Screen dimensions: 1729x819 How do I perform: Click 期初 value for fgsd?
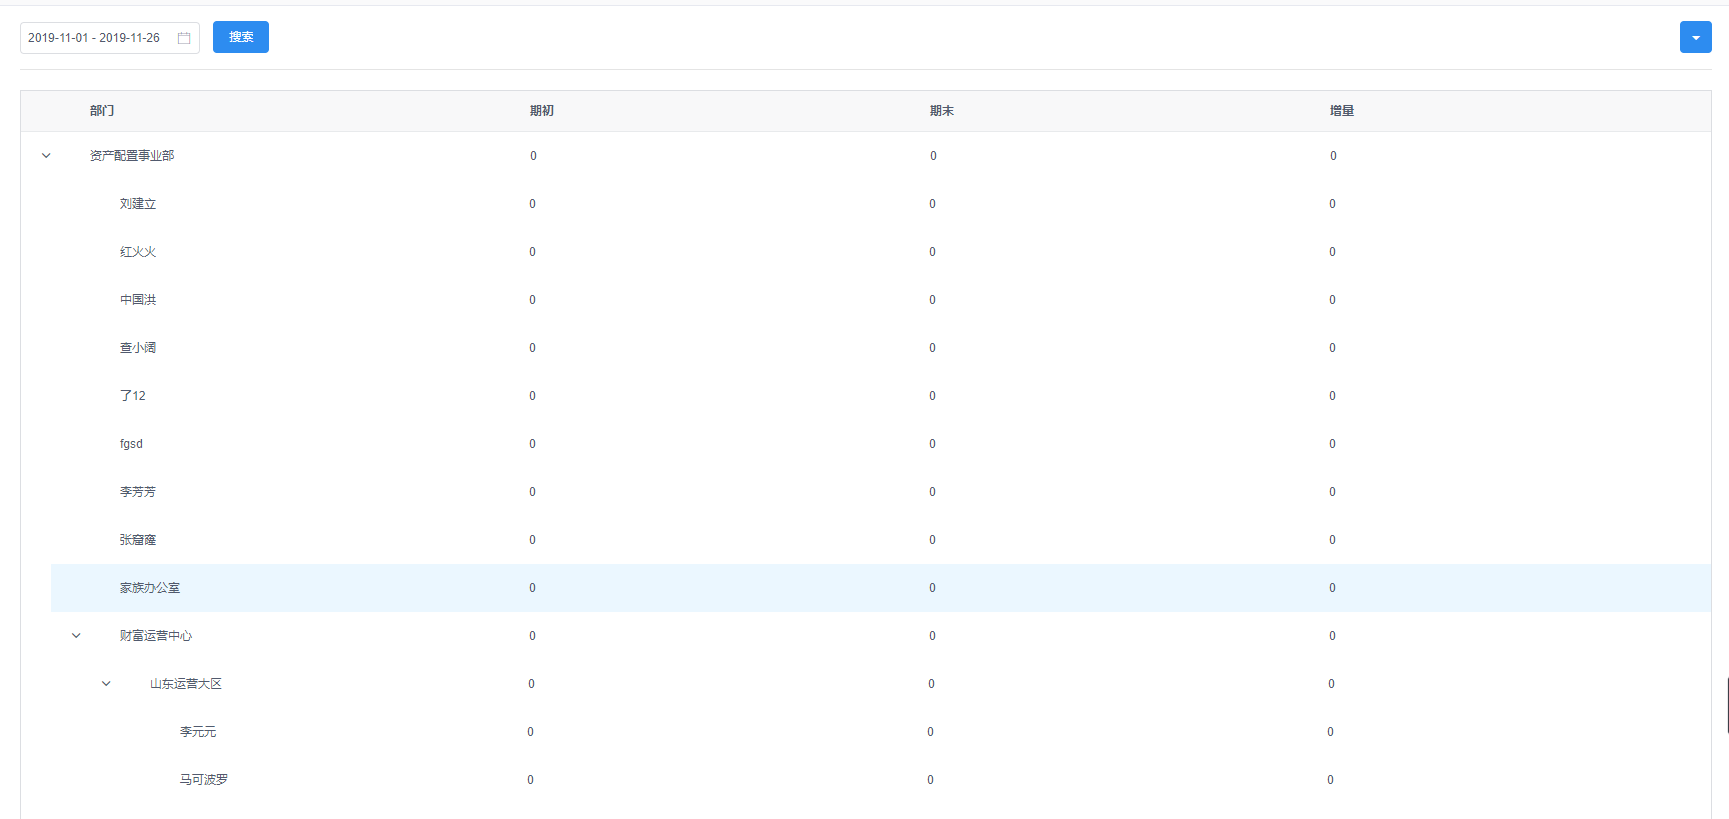tap(532, 444)
